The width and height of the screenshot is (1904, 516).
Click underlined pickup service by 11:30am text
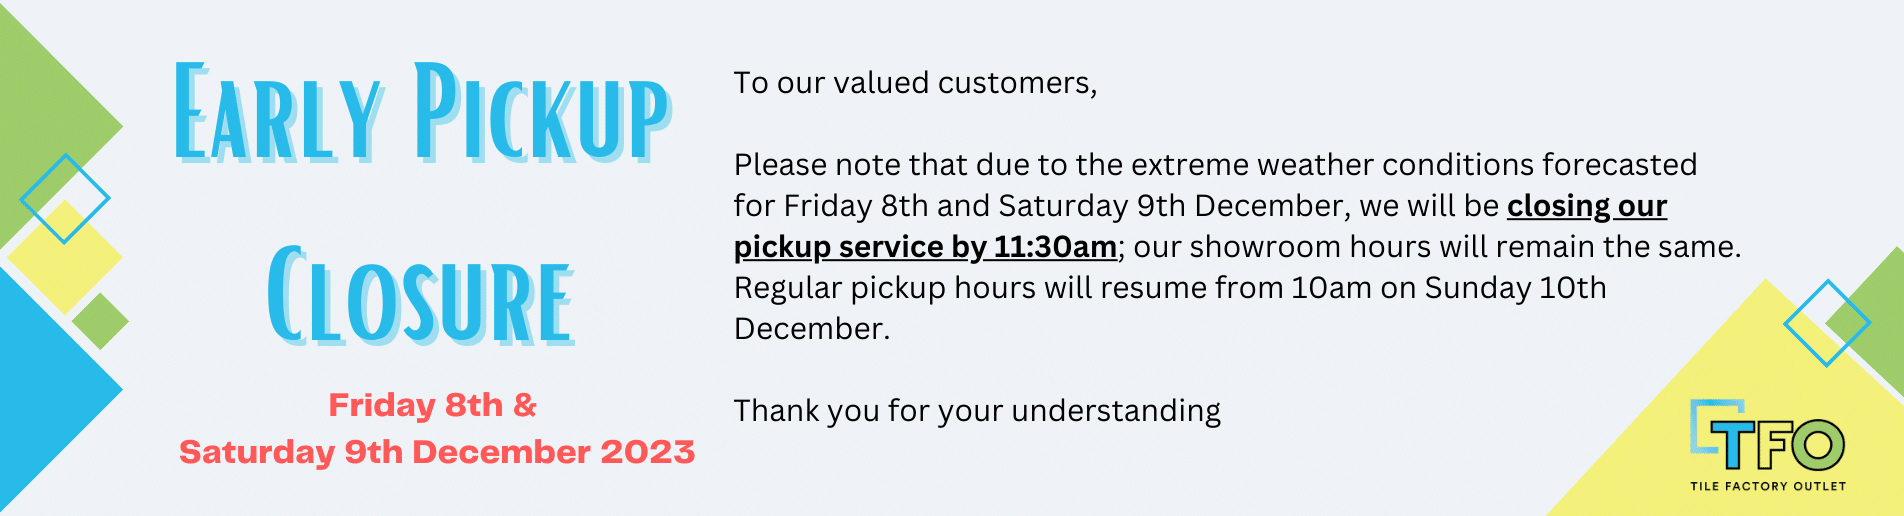coord(925,247)
